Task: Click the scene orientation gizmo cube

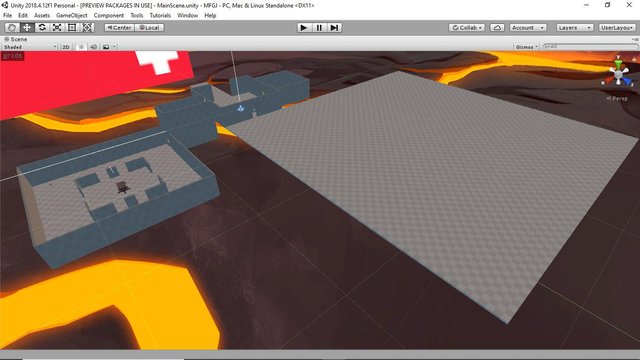Action: point(619,74)
